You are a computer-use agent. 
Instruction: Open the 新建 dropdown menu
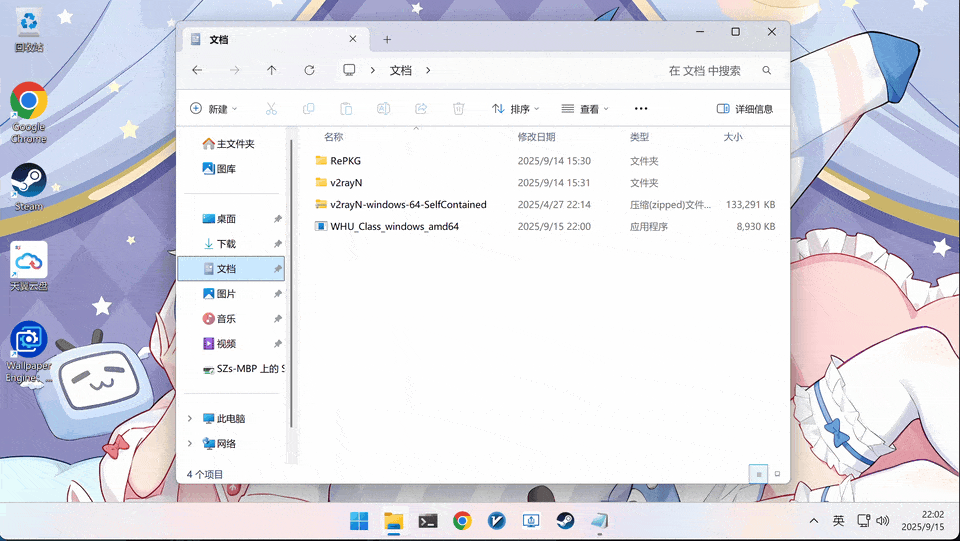click(x=214, y=109)
